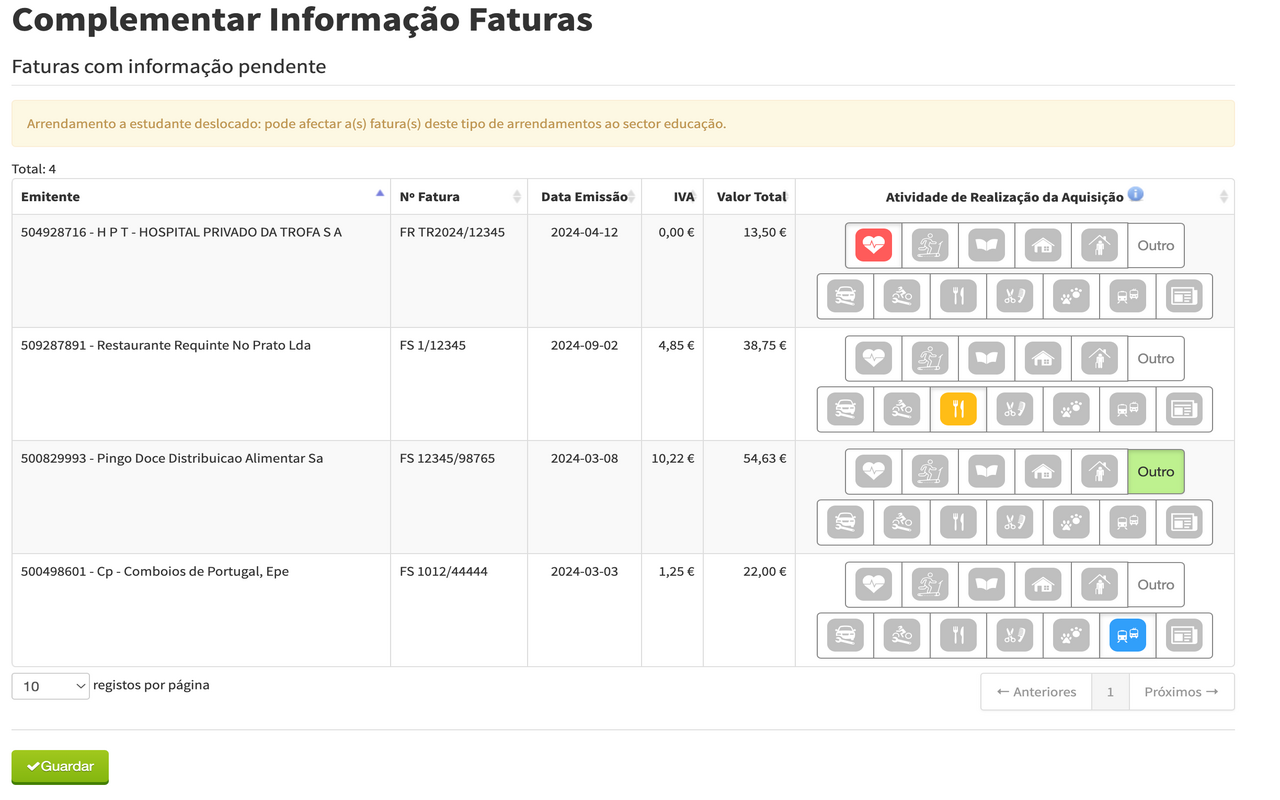Select the car repair icon on the hospital invoice row
Image resolution: width=1280 pixels, height=800 pixels.
(844, 296)
